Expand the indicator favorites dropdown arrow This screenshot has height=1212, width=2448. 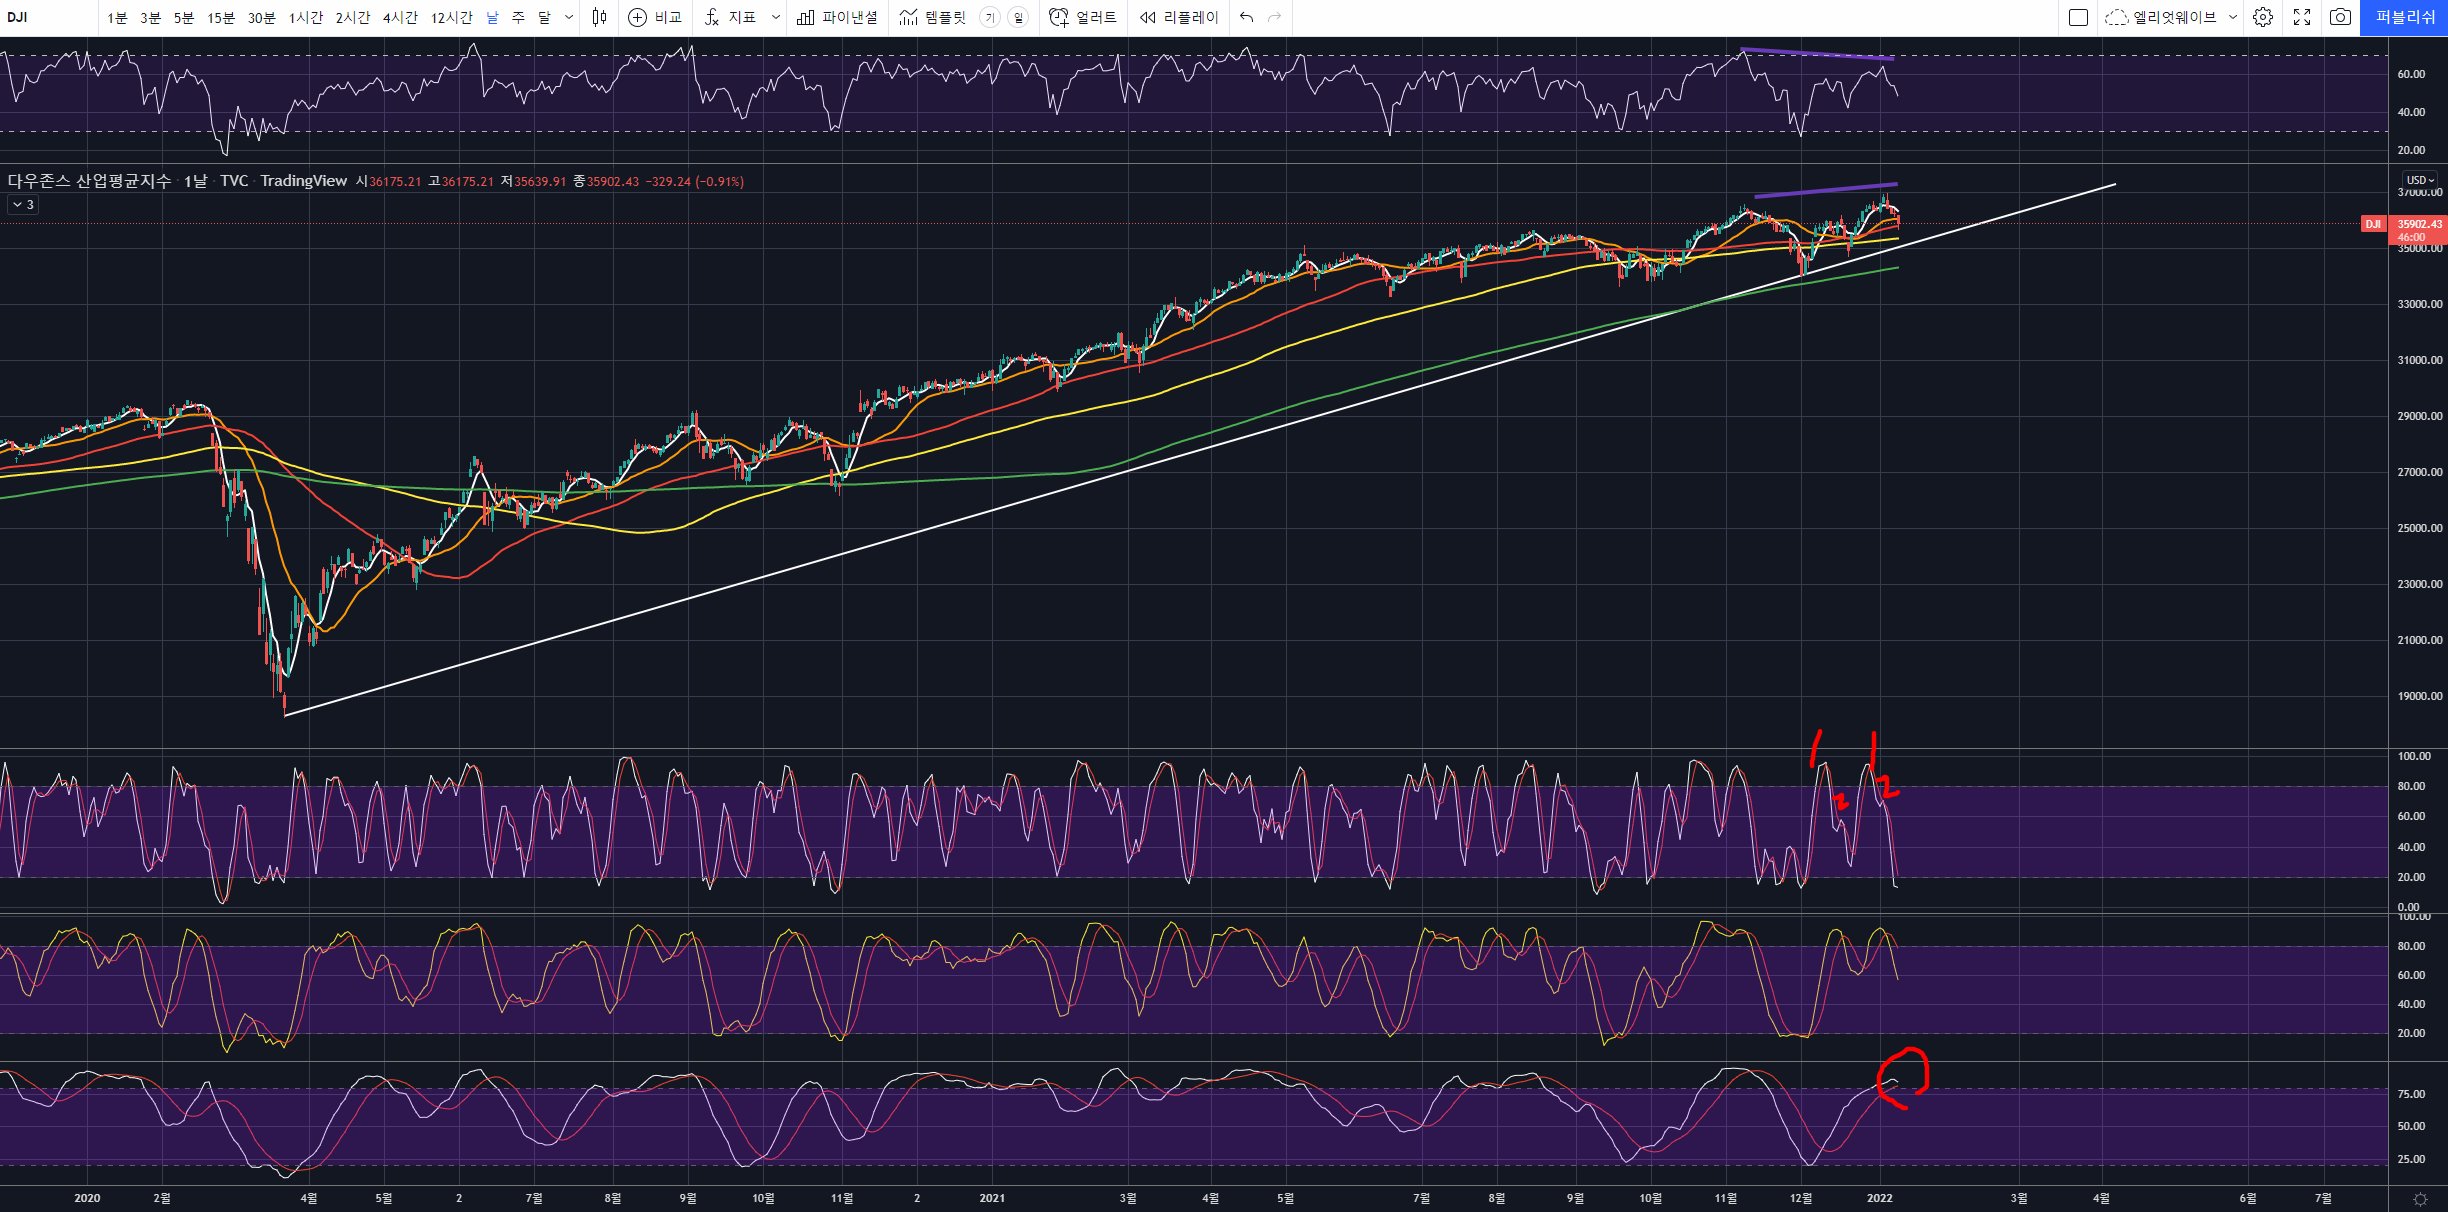click(x=775, y=17)
